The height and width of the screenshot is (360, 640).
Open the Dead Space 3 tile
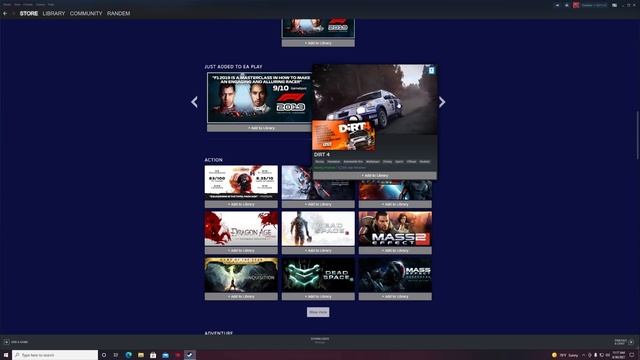click(x=318, y=229)
